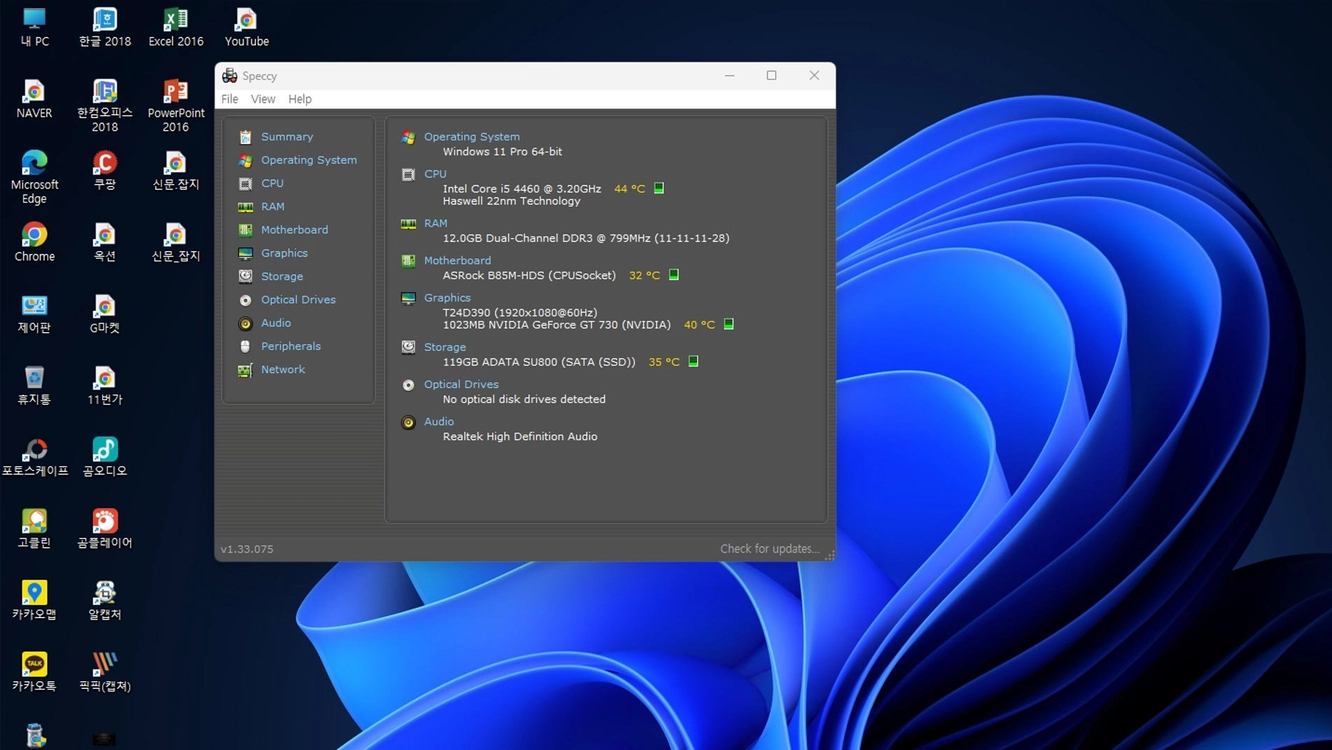
Task: Open the Network icon in sidebar
Action: pyautogui.click(x=245, y=370)
